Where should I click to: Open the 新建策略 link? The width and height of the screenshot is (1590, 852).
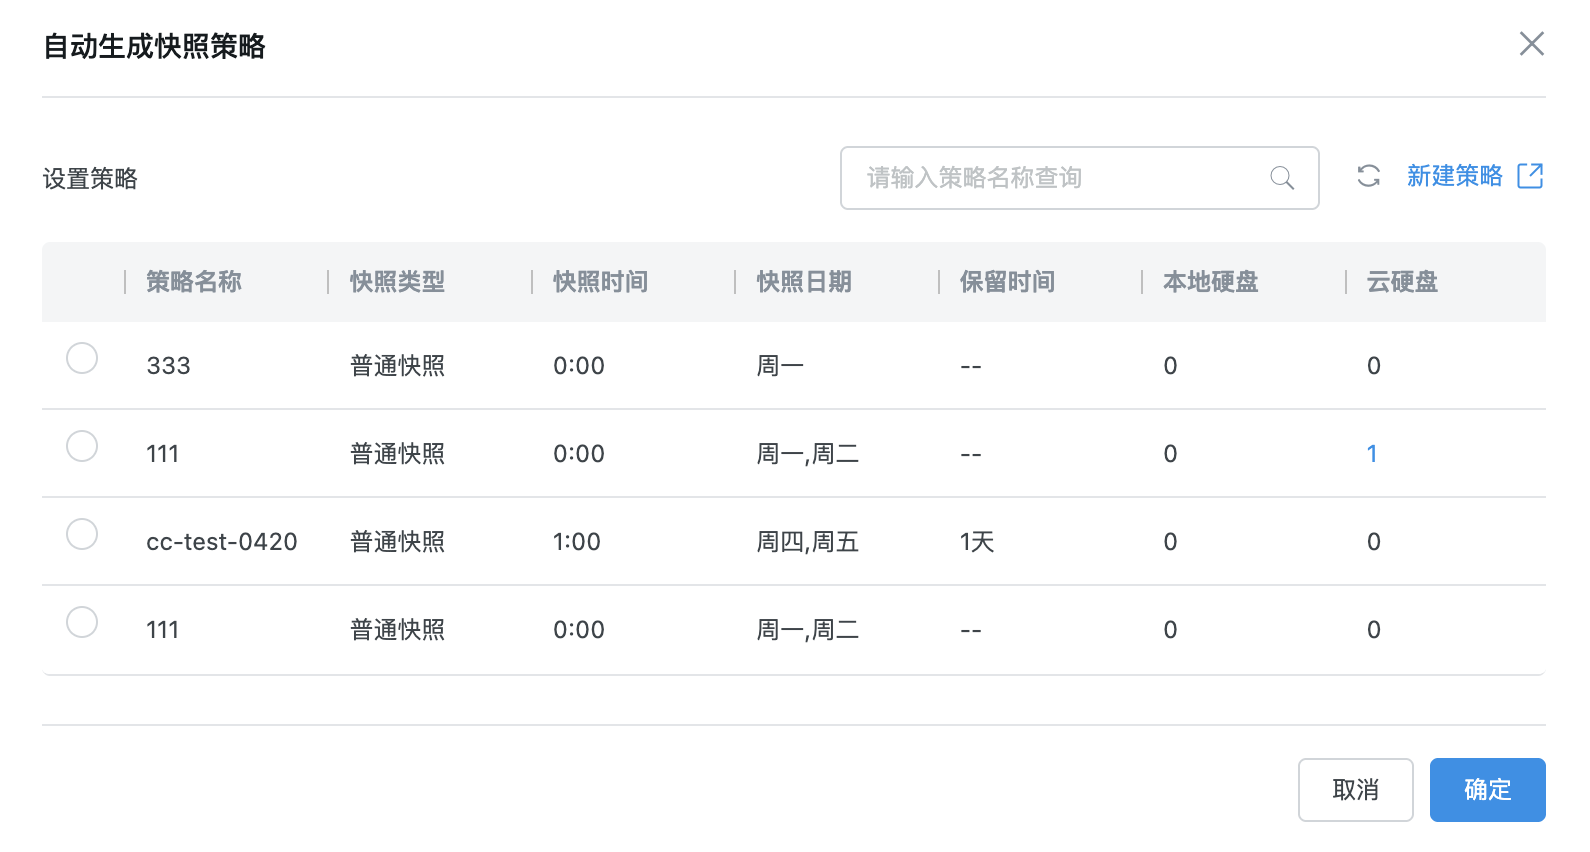point(1454,177)
